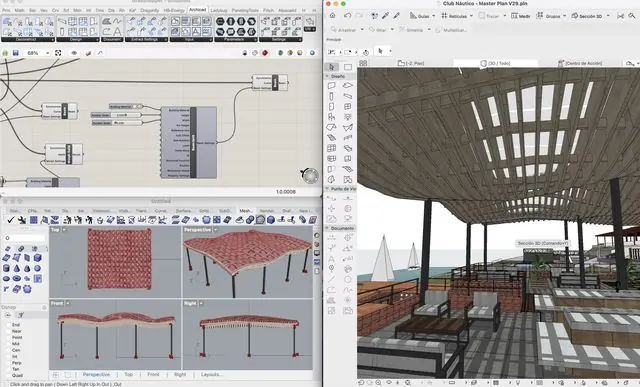Select the Rhino sphere solid tool
Screen dimensions: 640x387
37,268
